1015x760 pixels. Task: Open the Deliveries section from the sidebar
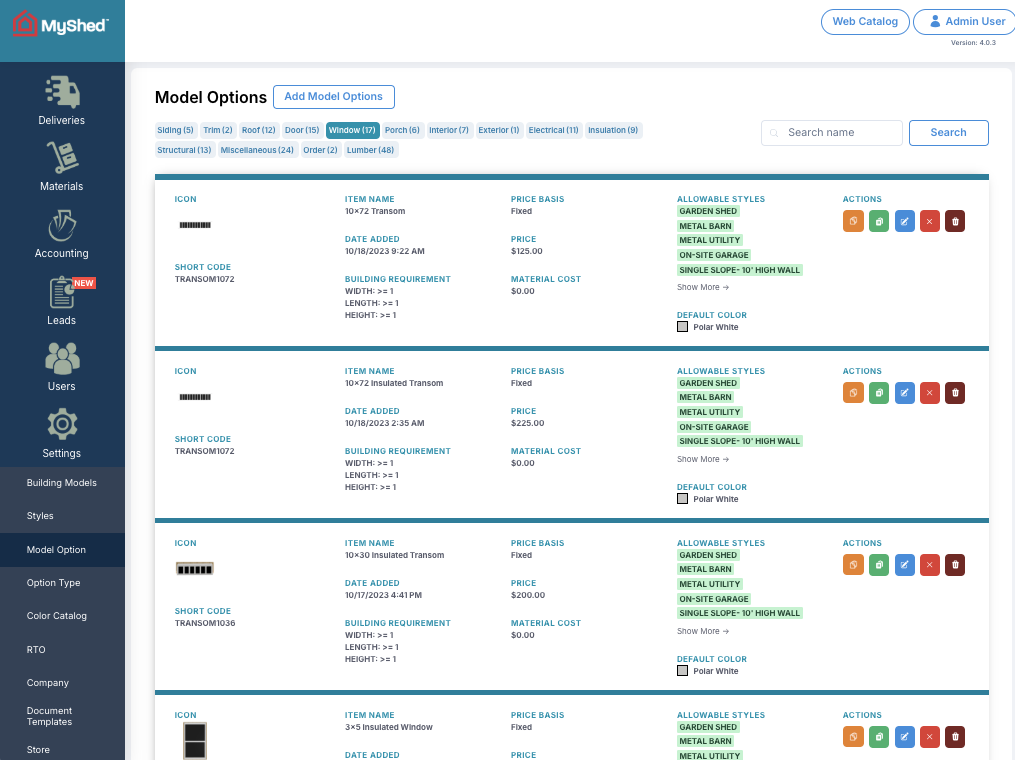(x=61, y=99)
